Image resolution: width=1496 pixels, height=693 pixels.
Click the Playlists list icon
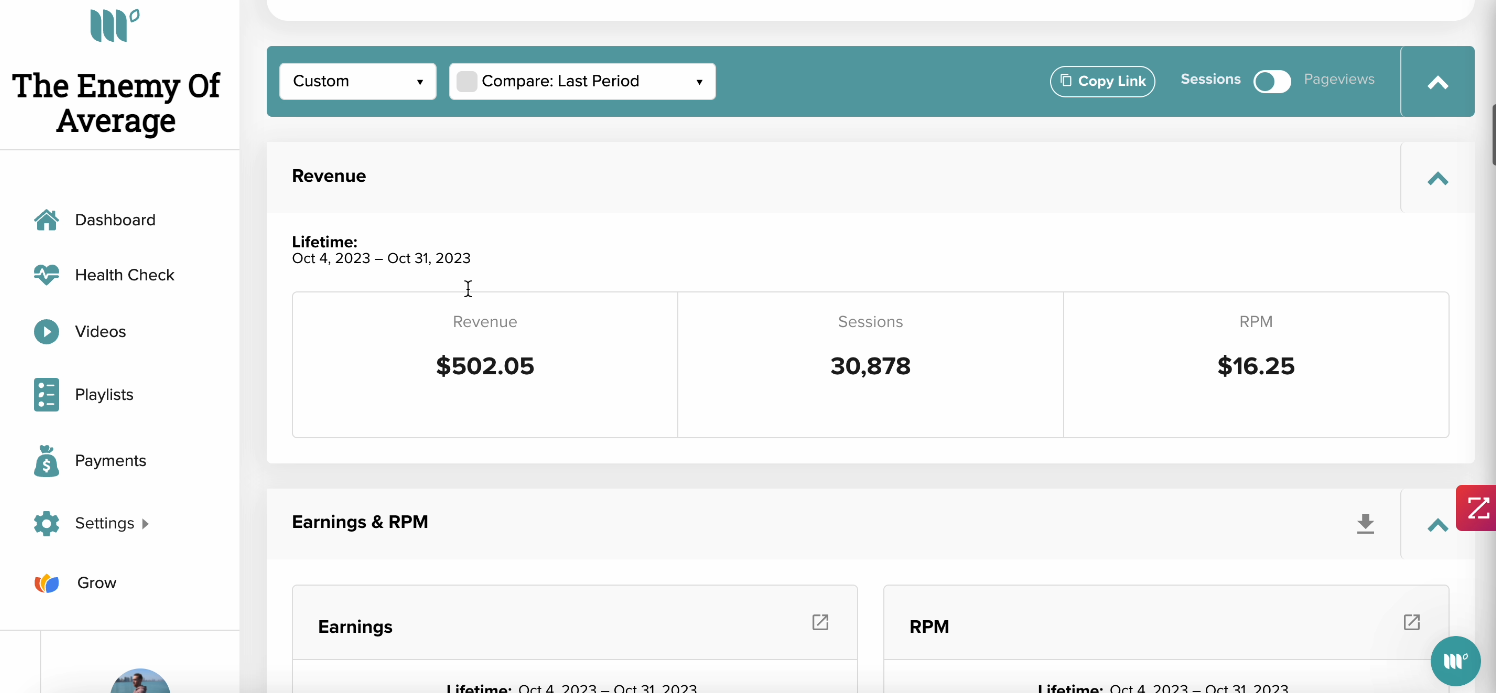(46, 395)
